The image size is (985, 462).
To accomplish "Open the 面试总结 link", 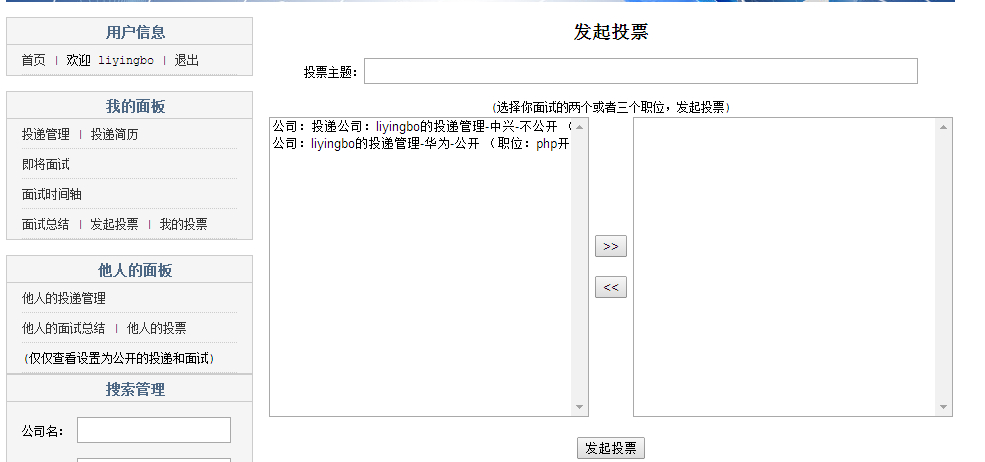I will [x=46, y=224].
